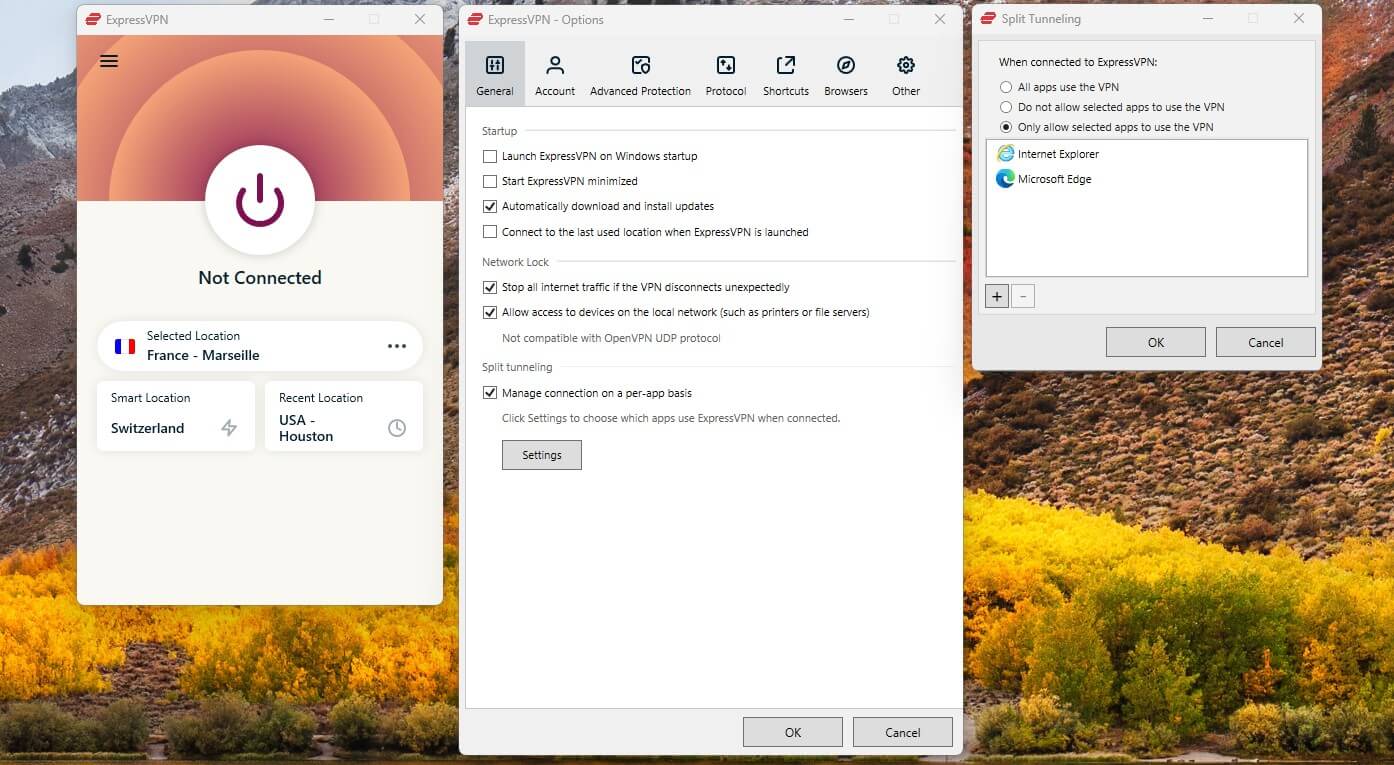Click the Internet Explorer icon in the app list
The image size is (1394, 765).
pos(1005,154)
